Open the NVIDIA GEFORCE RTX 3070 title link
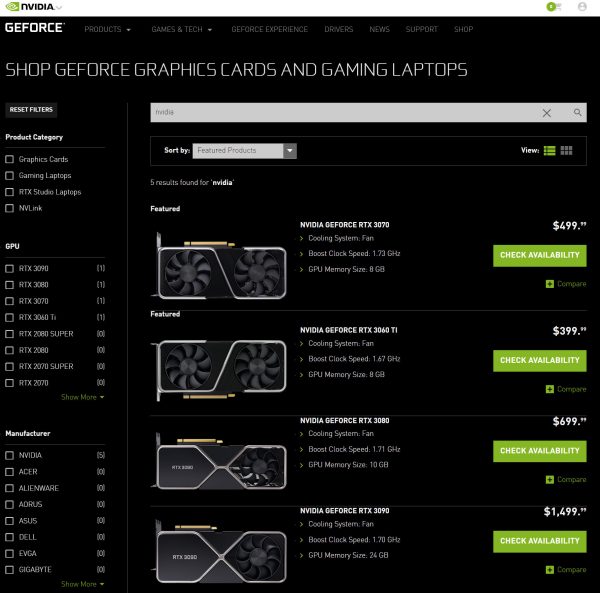The height and width of the screenshot is (593, 600). coord(344,225)
